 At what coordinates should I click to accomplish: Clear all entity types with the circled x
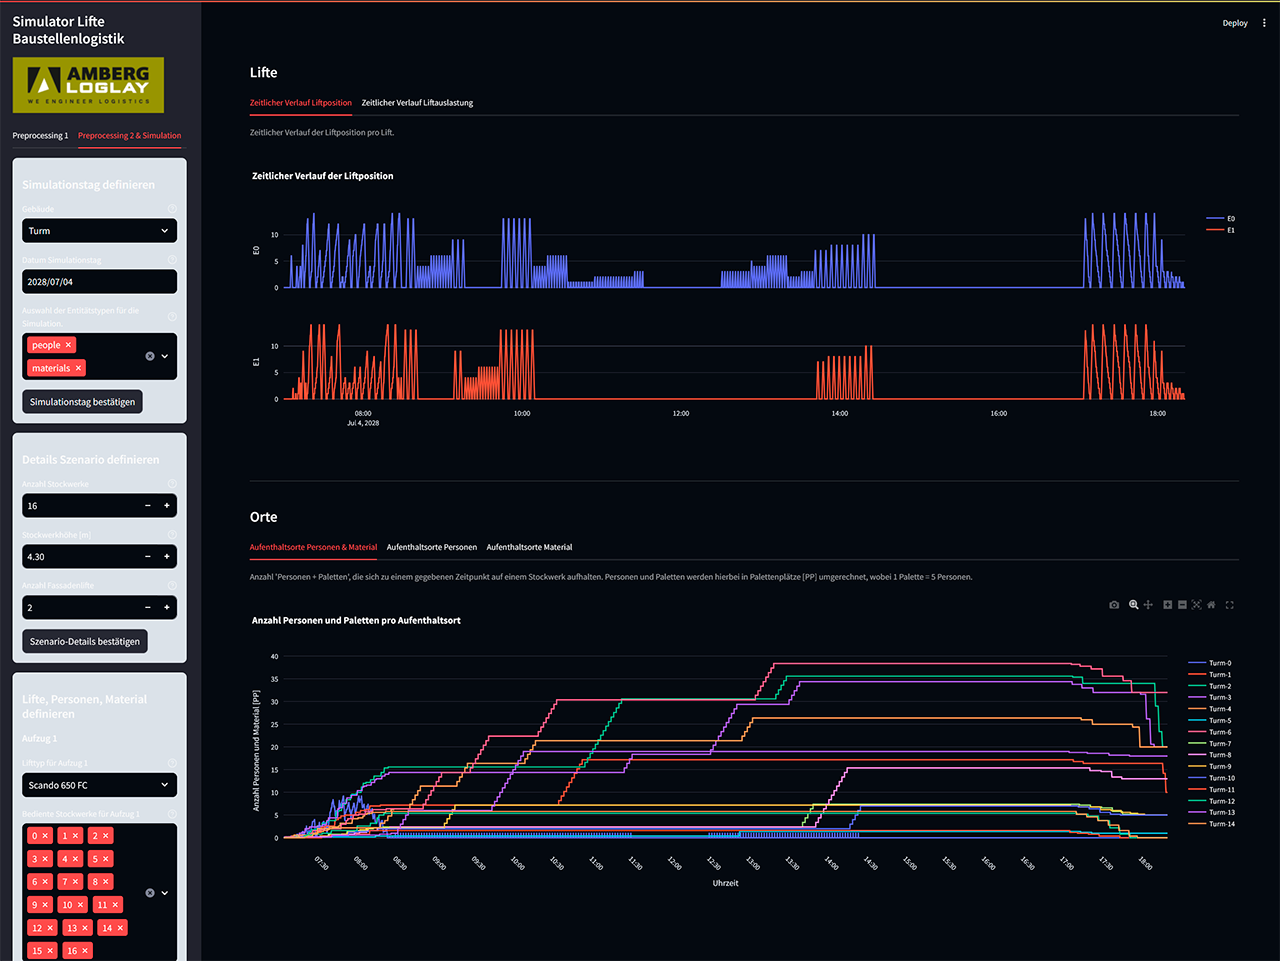pos(150,356)
